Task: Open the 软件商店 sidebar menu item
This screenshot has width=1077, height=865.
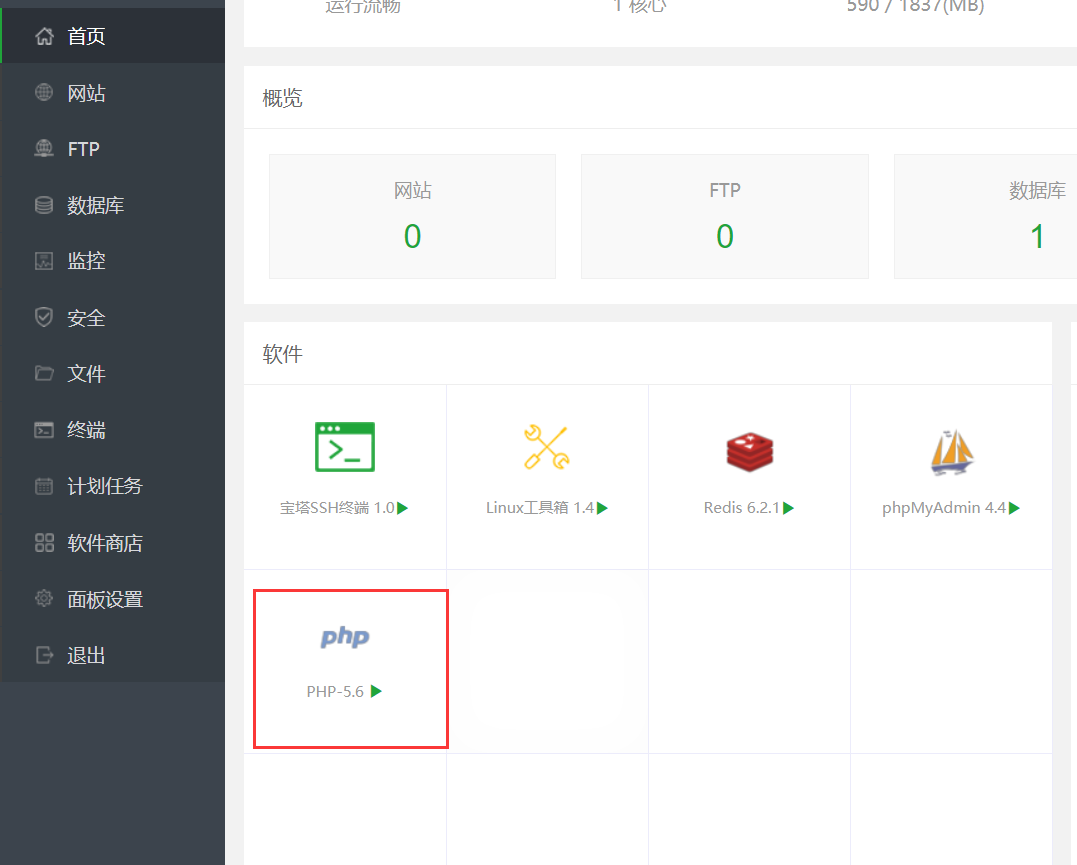Action: tap(113, 543)
